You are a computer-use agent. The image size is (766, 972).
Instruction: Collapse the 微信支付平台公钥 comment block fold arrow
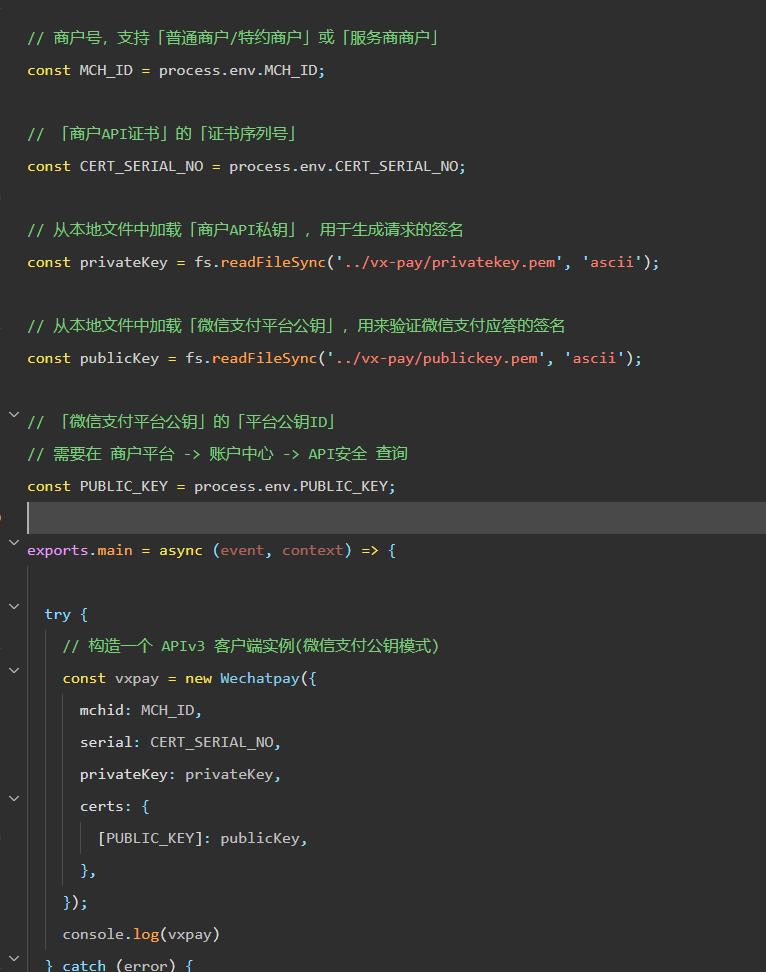coord(14,414)
